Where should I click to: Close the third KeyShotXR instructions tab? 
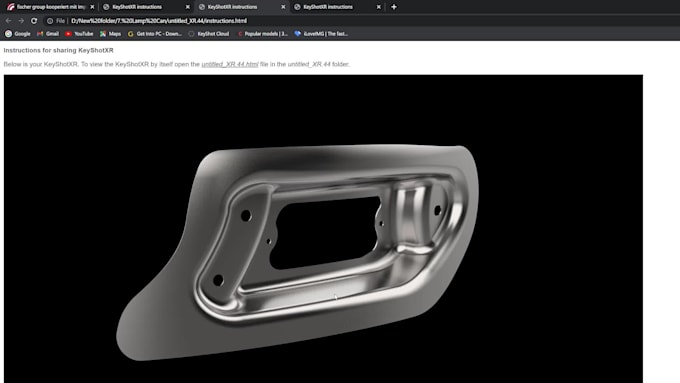click(x=283, y=7)
